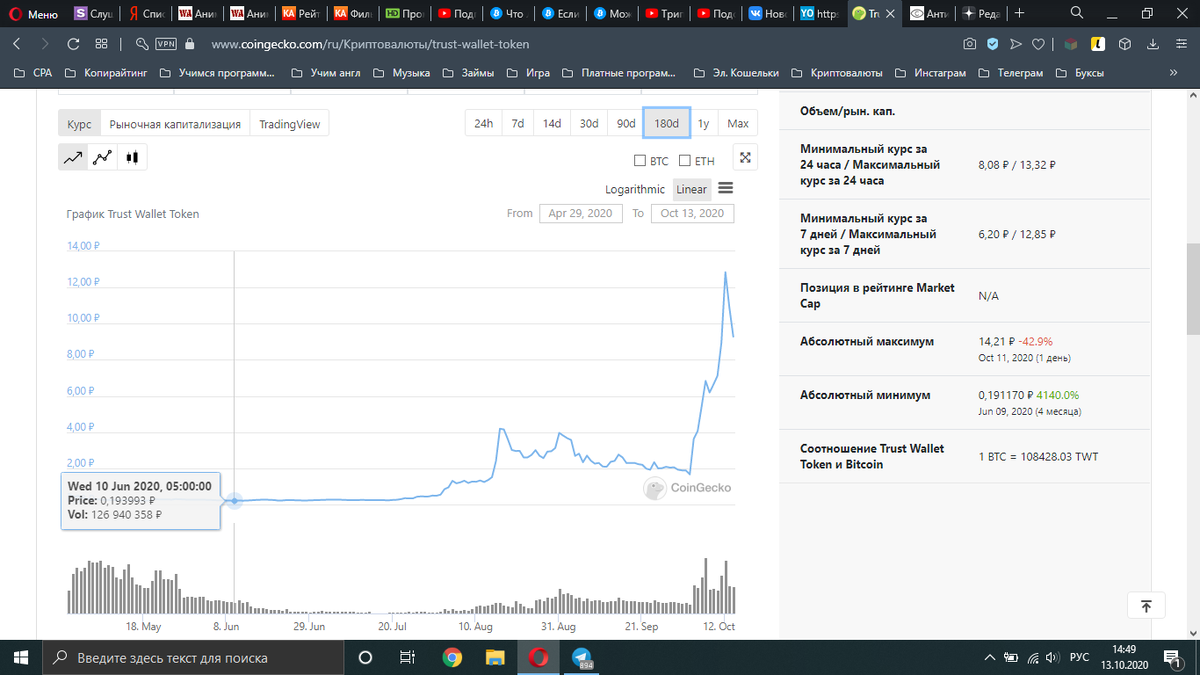Open the send flow arrow icon
Viewport: 1200px width, 675px height.
[x=1016, y=44]
